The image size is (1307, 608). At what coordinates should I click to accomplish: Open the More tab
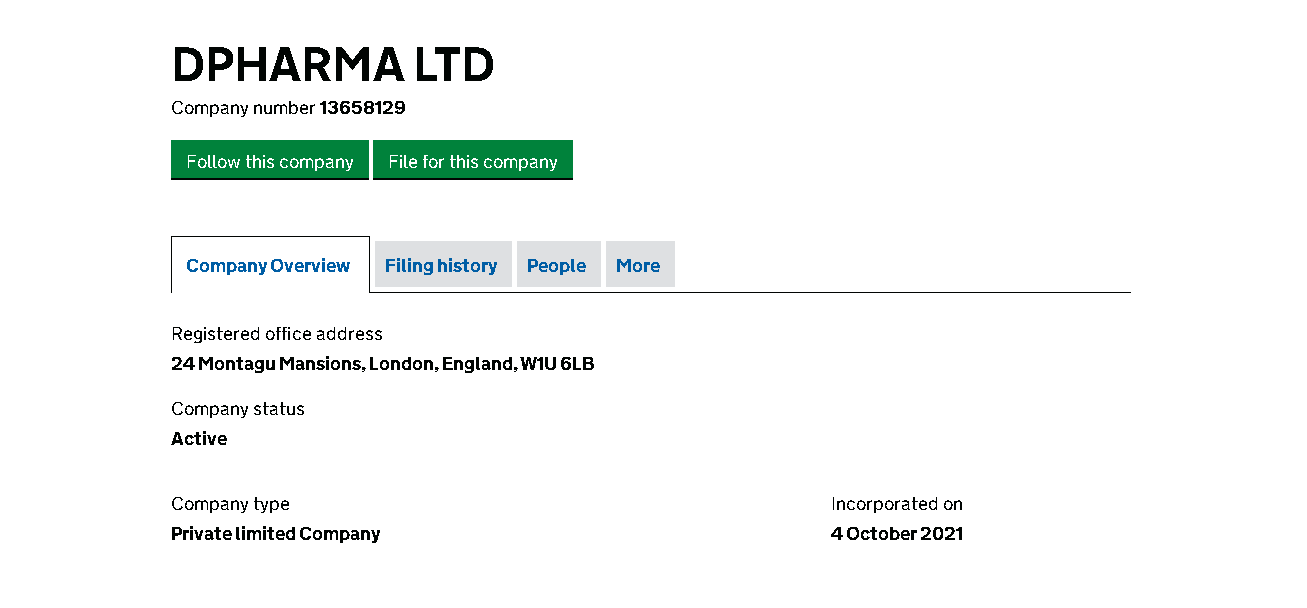click(638, 266)
